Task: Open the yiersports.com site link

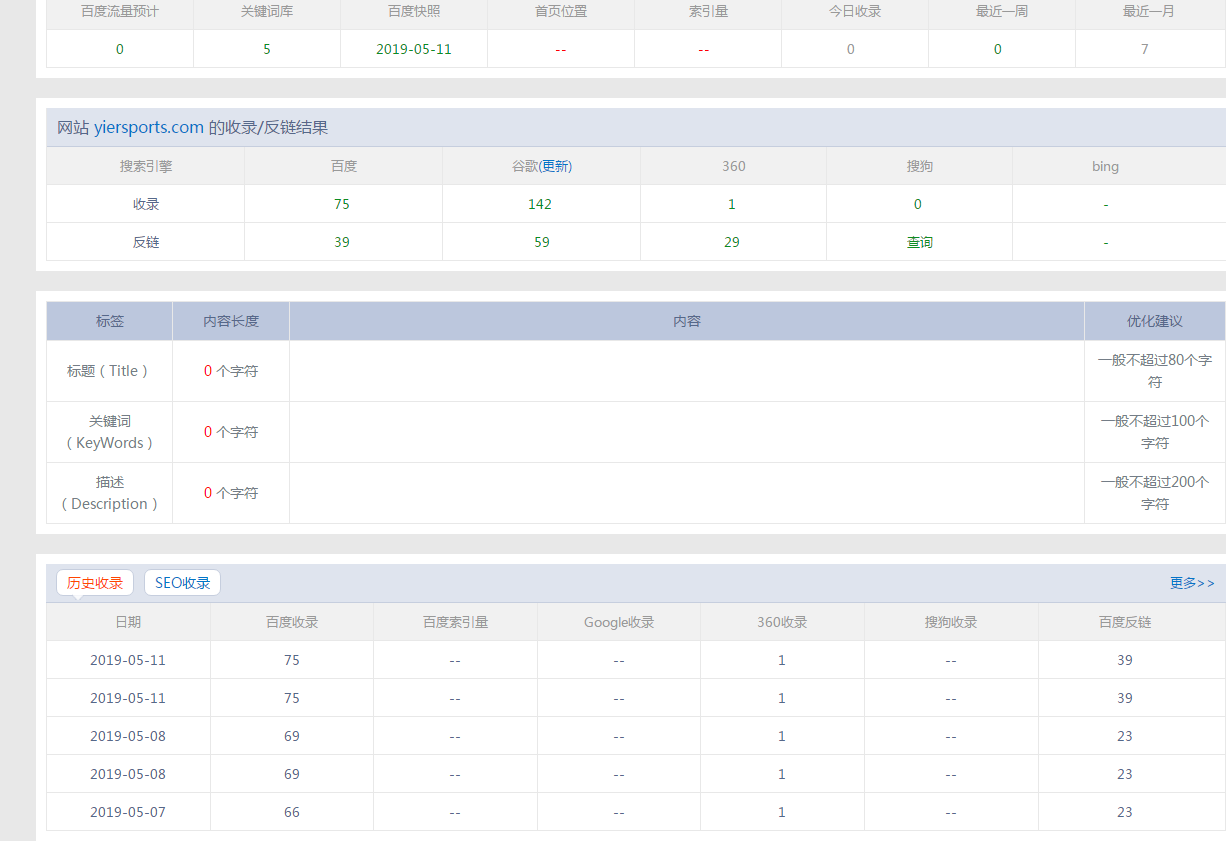Action: pyautogui.click(x=149, y=128)
